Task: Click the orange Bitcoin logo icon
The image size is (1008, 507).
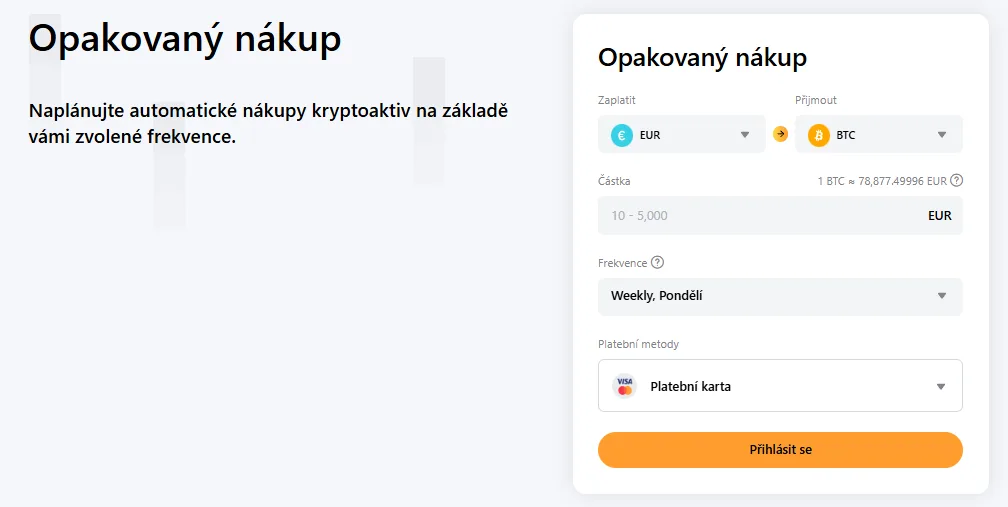Action: 819,135
